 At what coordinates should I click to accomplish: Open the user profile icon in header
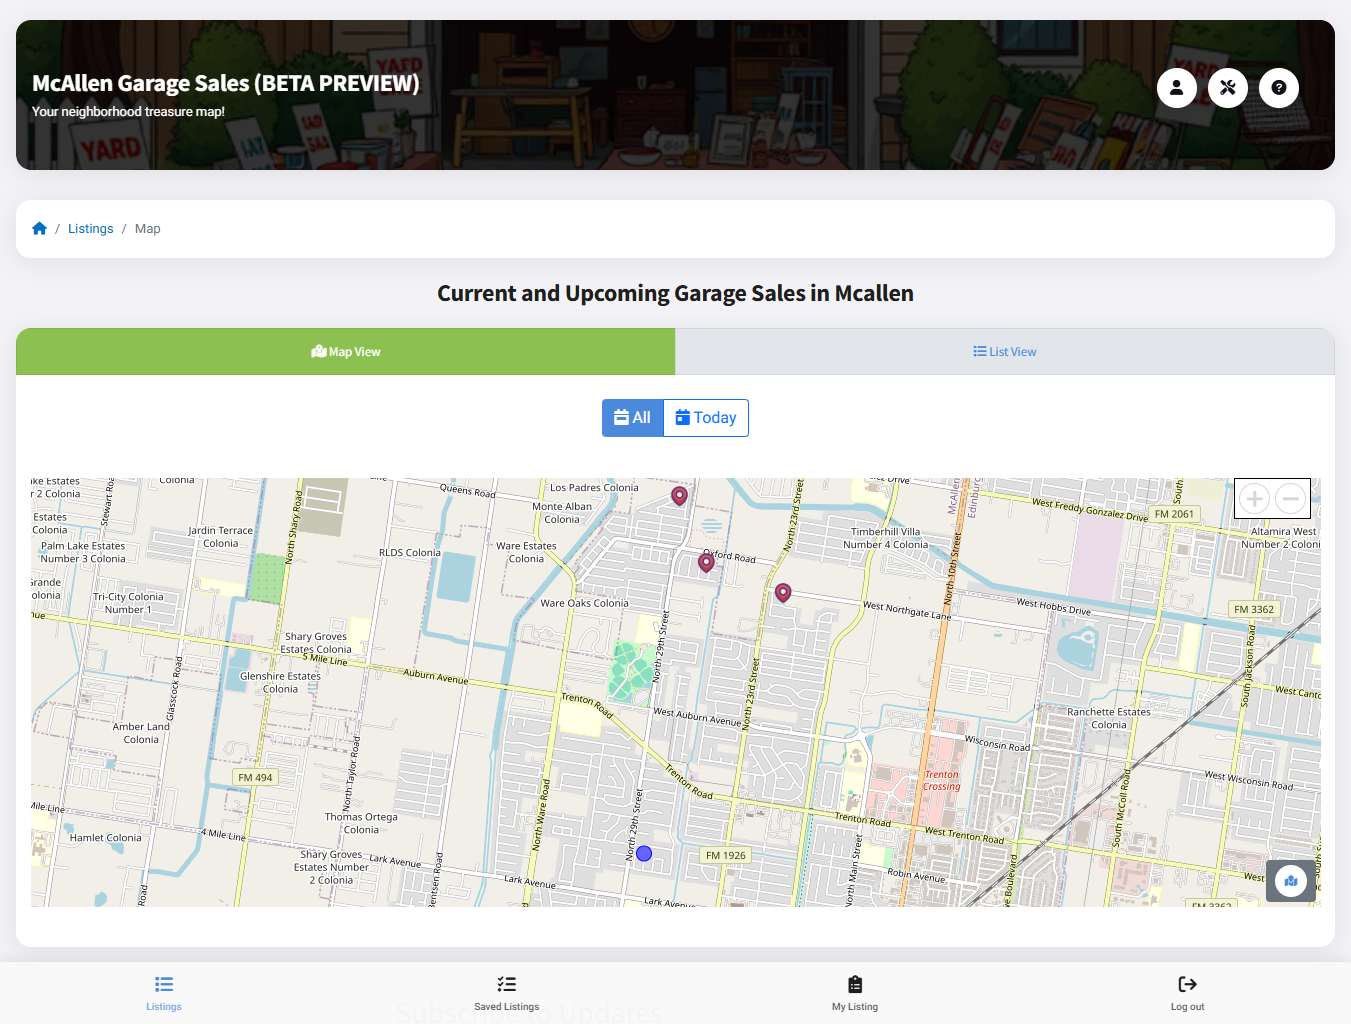(1177, 88)
